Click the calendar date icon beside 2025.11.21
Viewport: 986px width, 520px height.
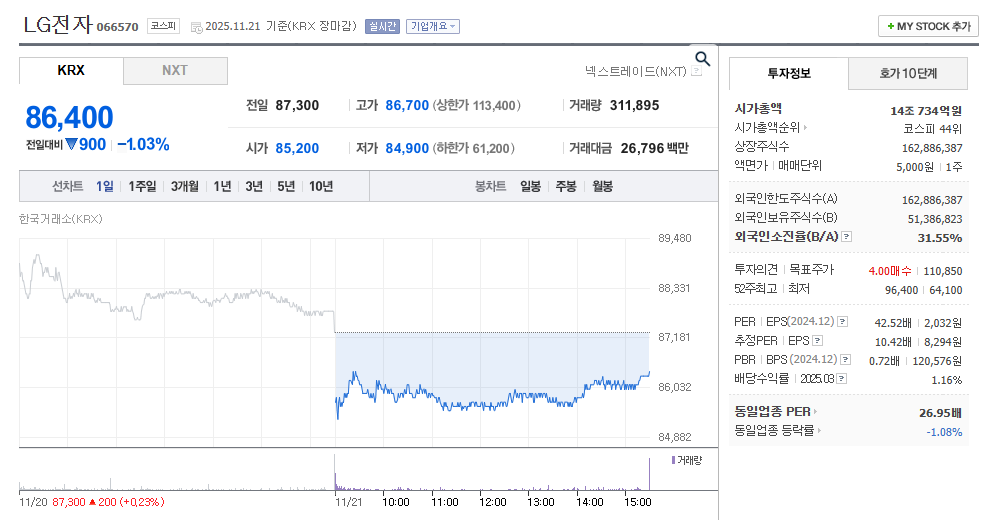click(x=196, y=27)
